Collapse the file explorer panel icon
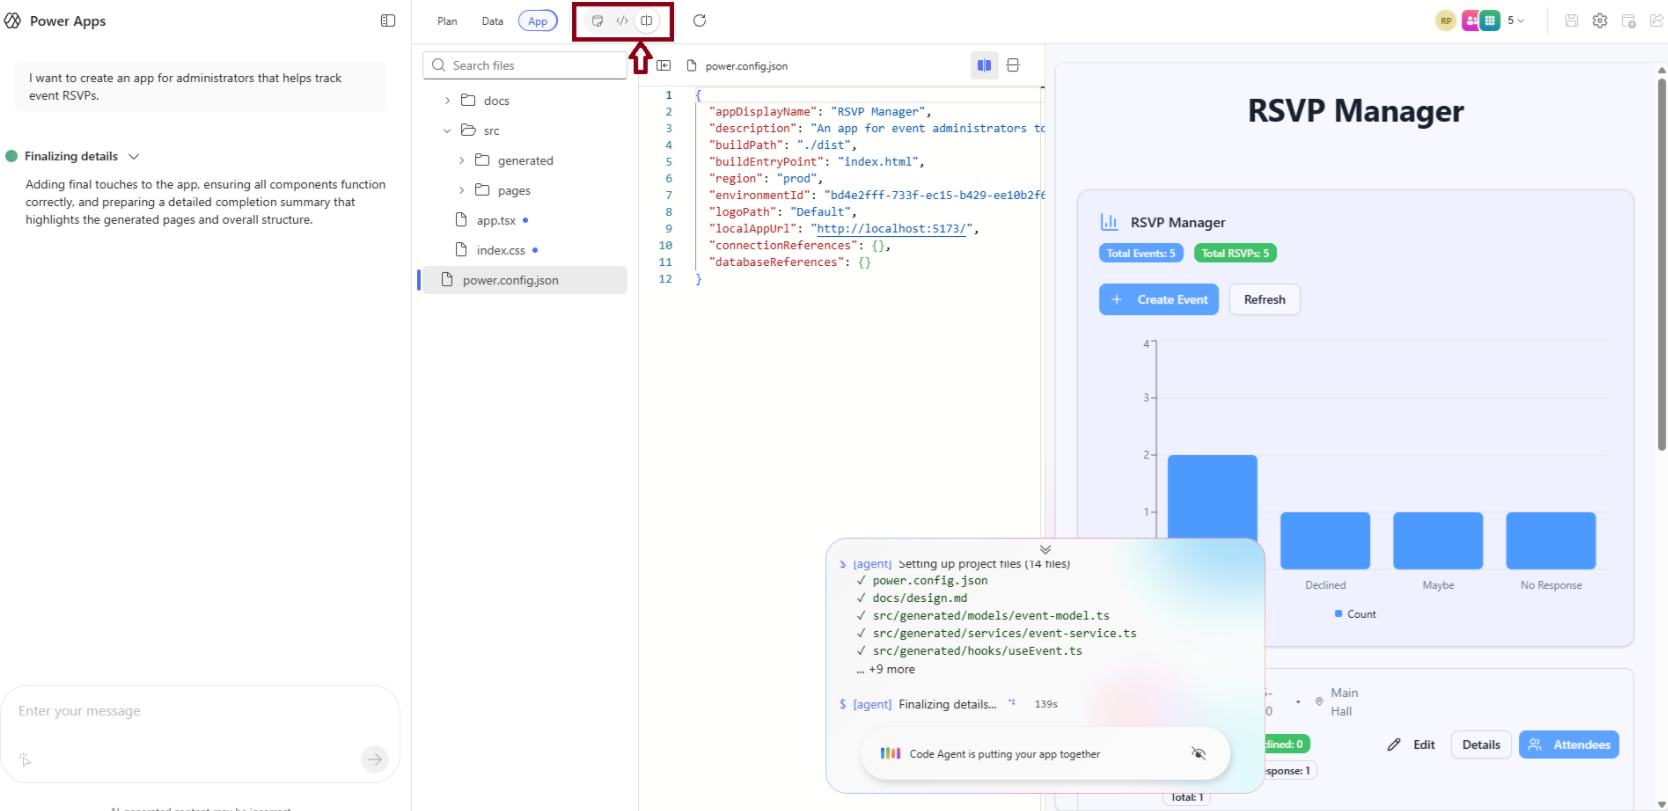Viewport: 1668px width, 811px height. [664, 66]
